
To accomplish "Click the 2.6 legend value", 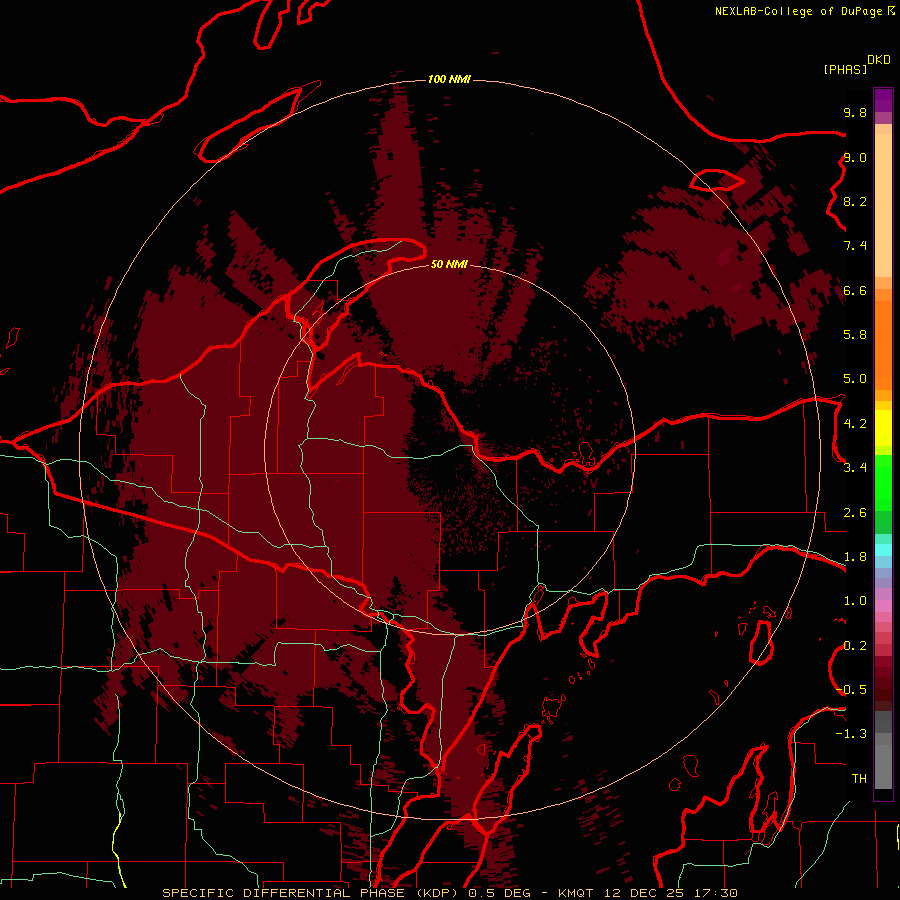I will 855,513.
